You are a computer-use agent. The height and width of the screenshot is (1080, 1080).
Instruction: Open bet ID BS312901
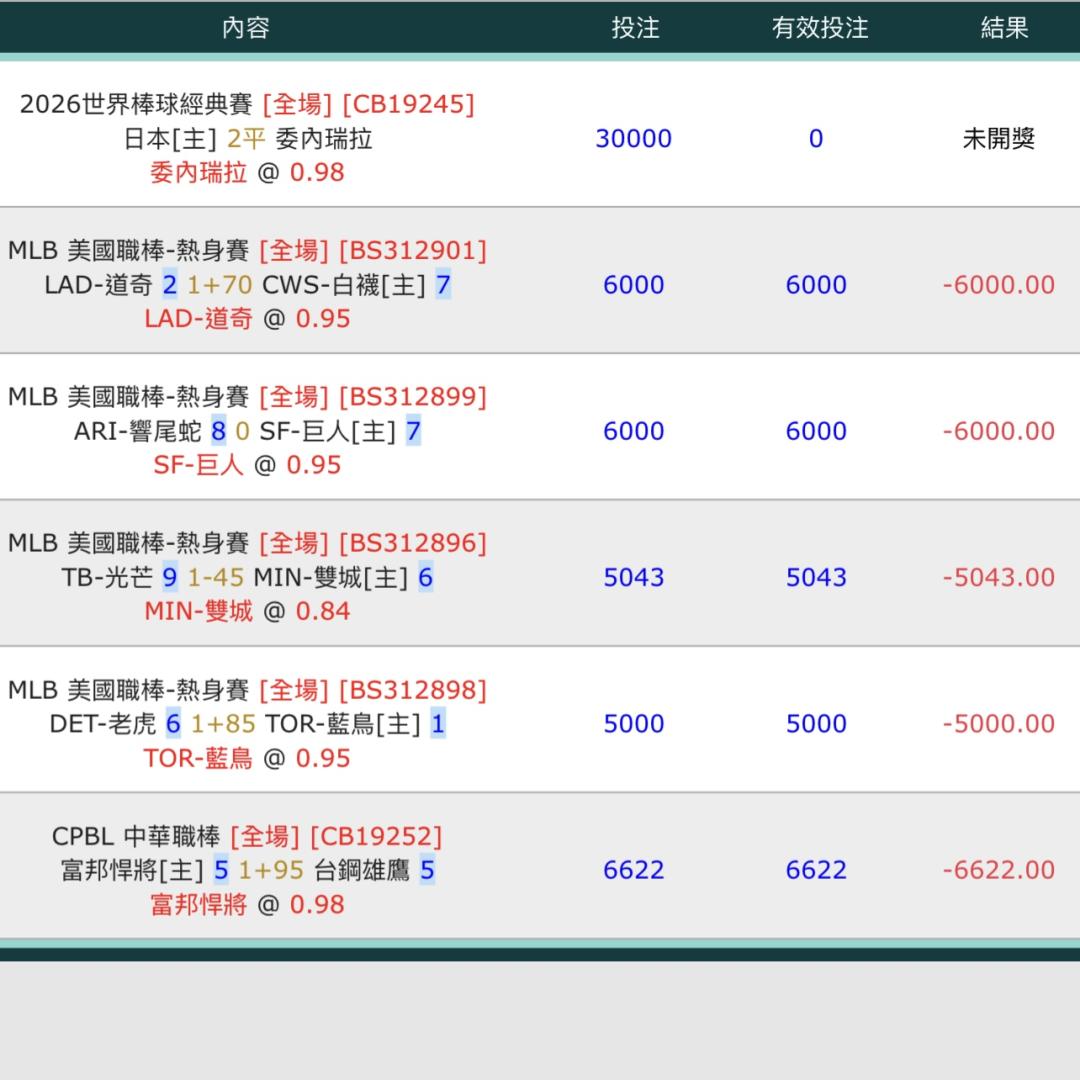pos(412,250)
